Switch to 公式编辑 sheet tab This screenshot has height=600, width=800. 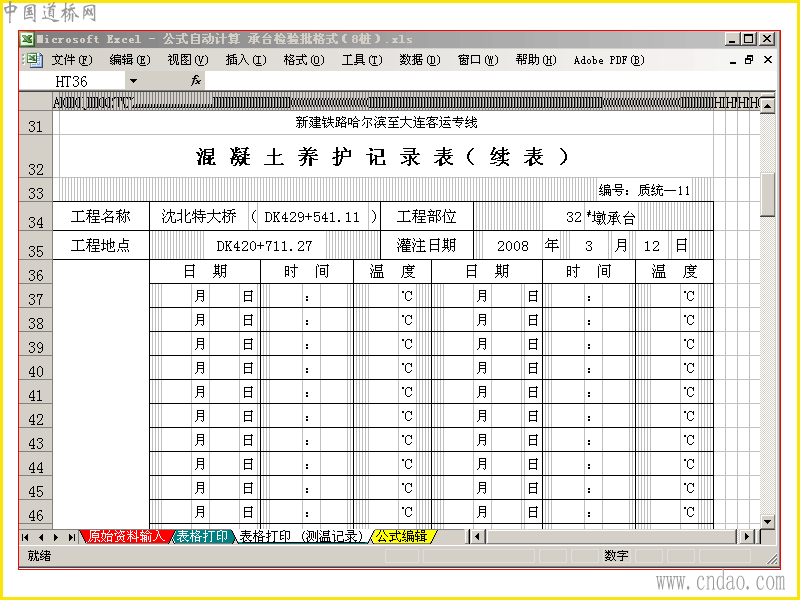click(x=403, y=536)
